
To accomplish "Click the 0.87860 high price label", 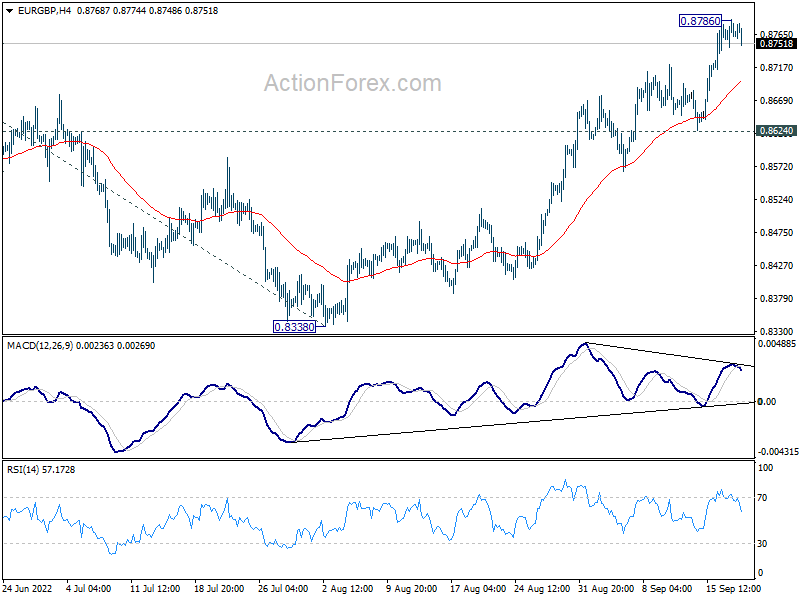I will (x=700, y=21).
